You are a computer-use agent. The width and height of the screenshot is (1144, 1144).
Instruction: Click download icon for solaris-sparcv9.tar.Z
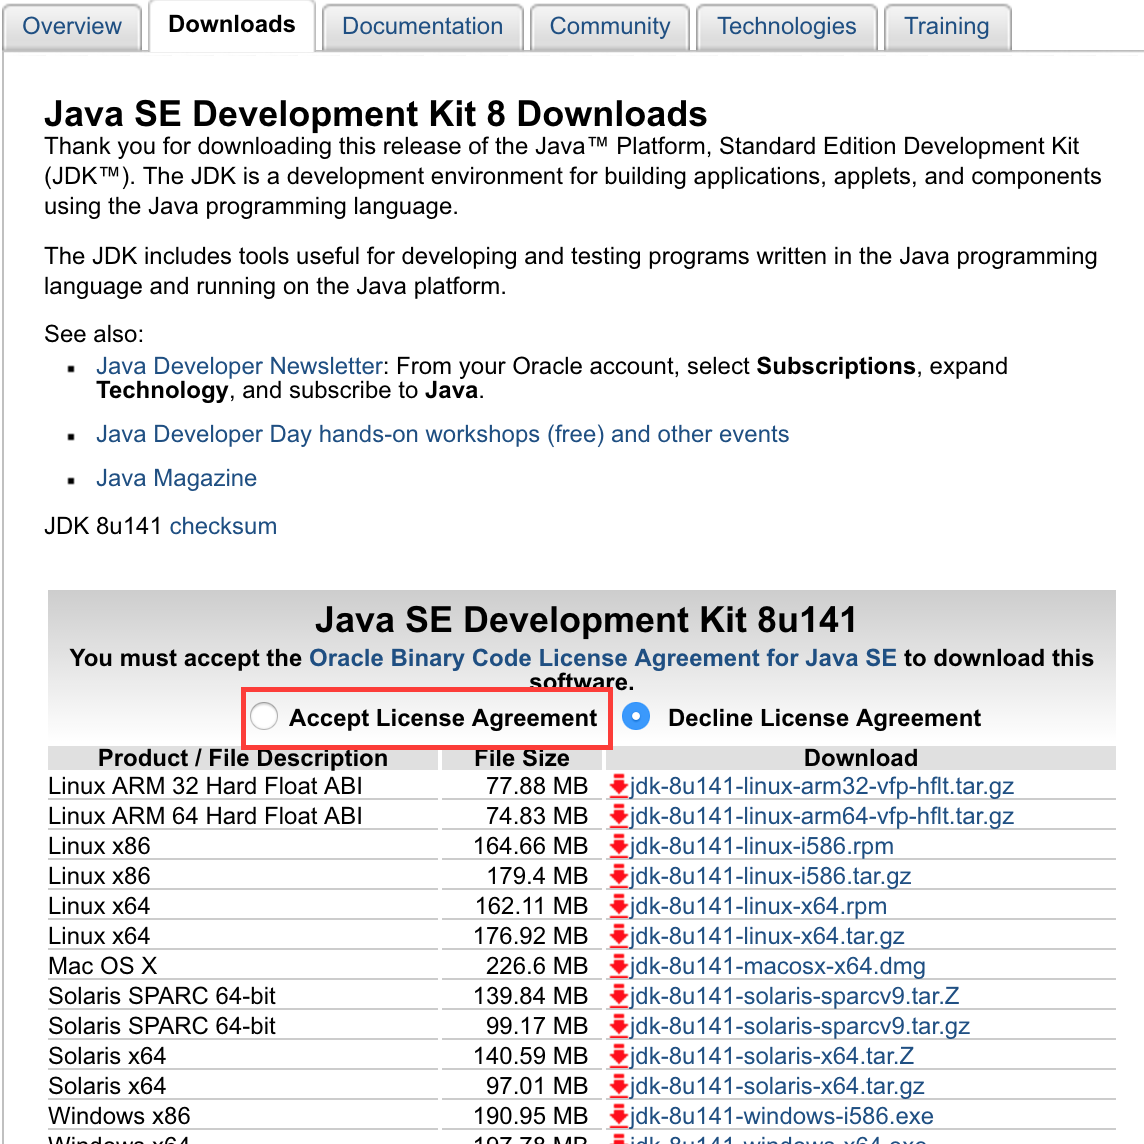[619, 995]
